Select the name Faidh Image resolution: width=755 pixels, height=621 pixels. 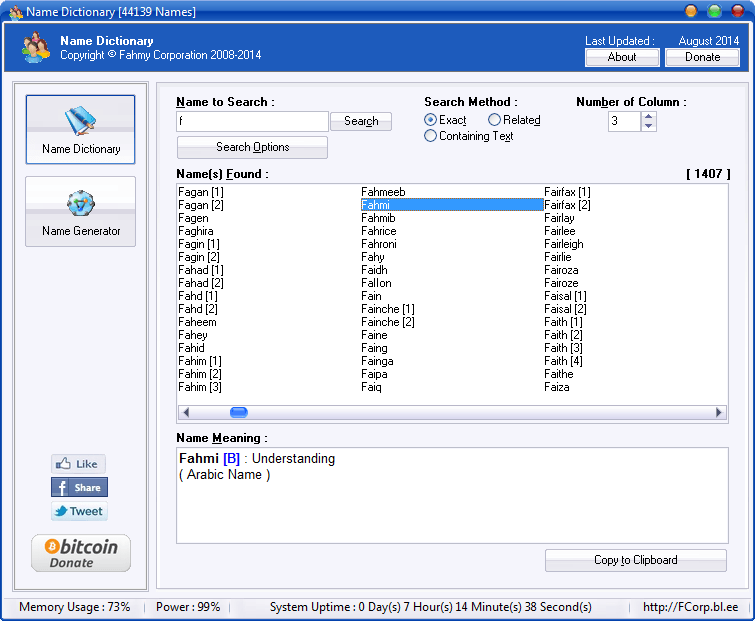click(x=374, y=270)
